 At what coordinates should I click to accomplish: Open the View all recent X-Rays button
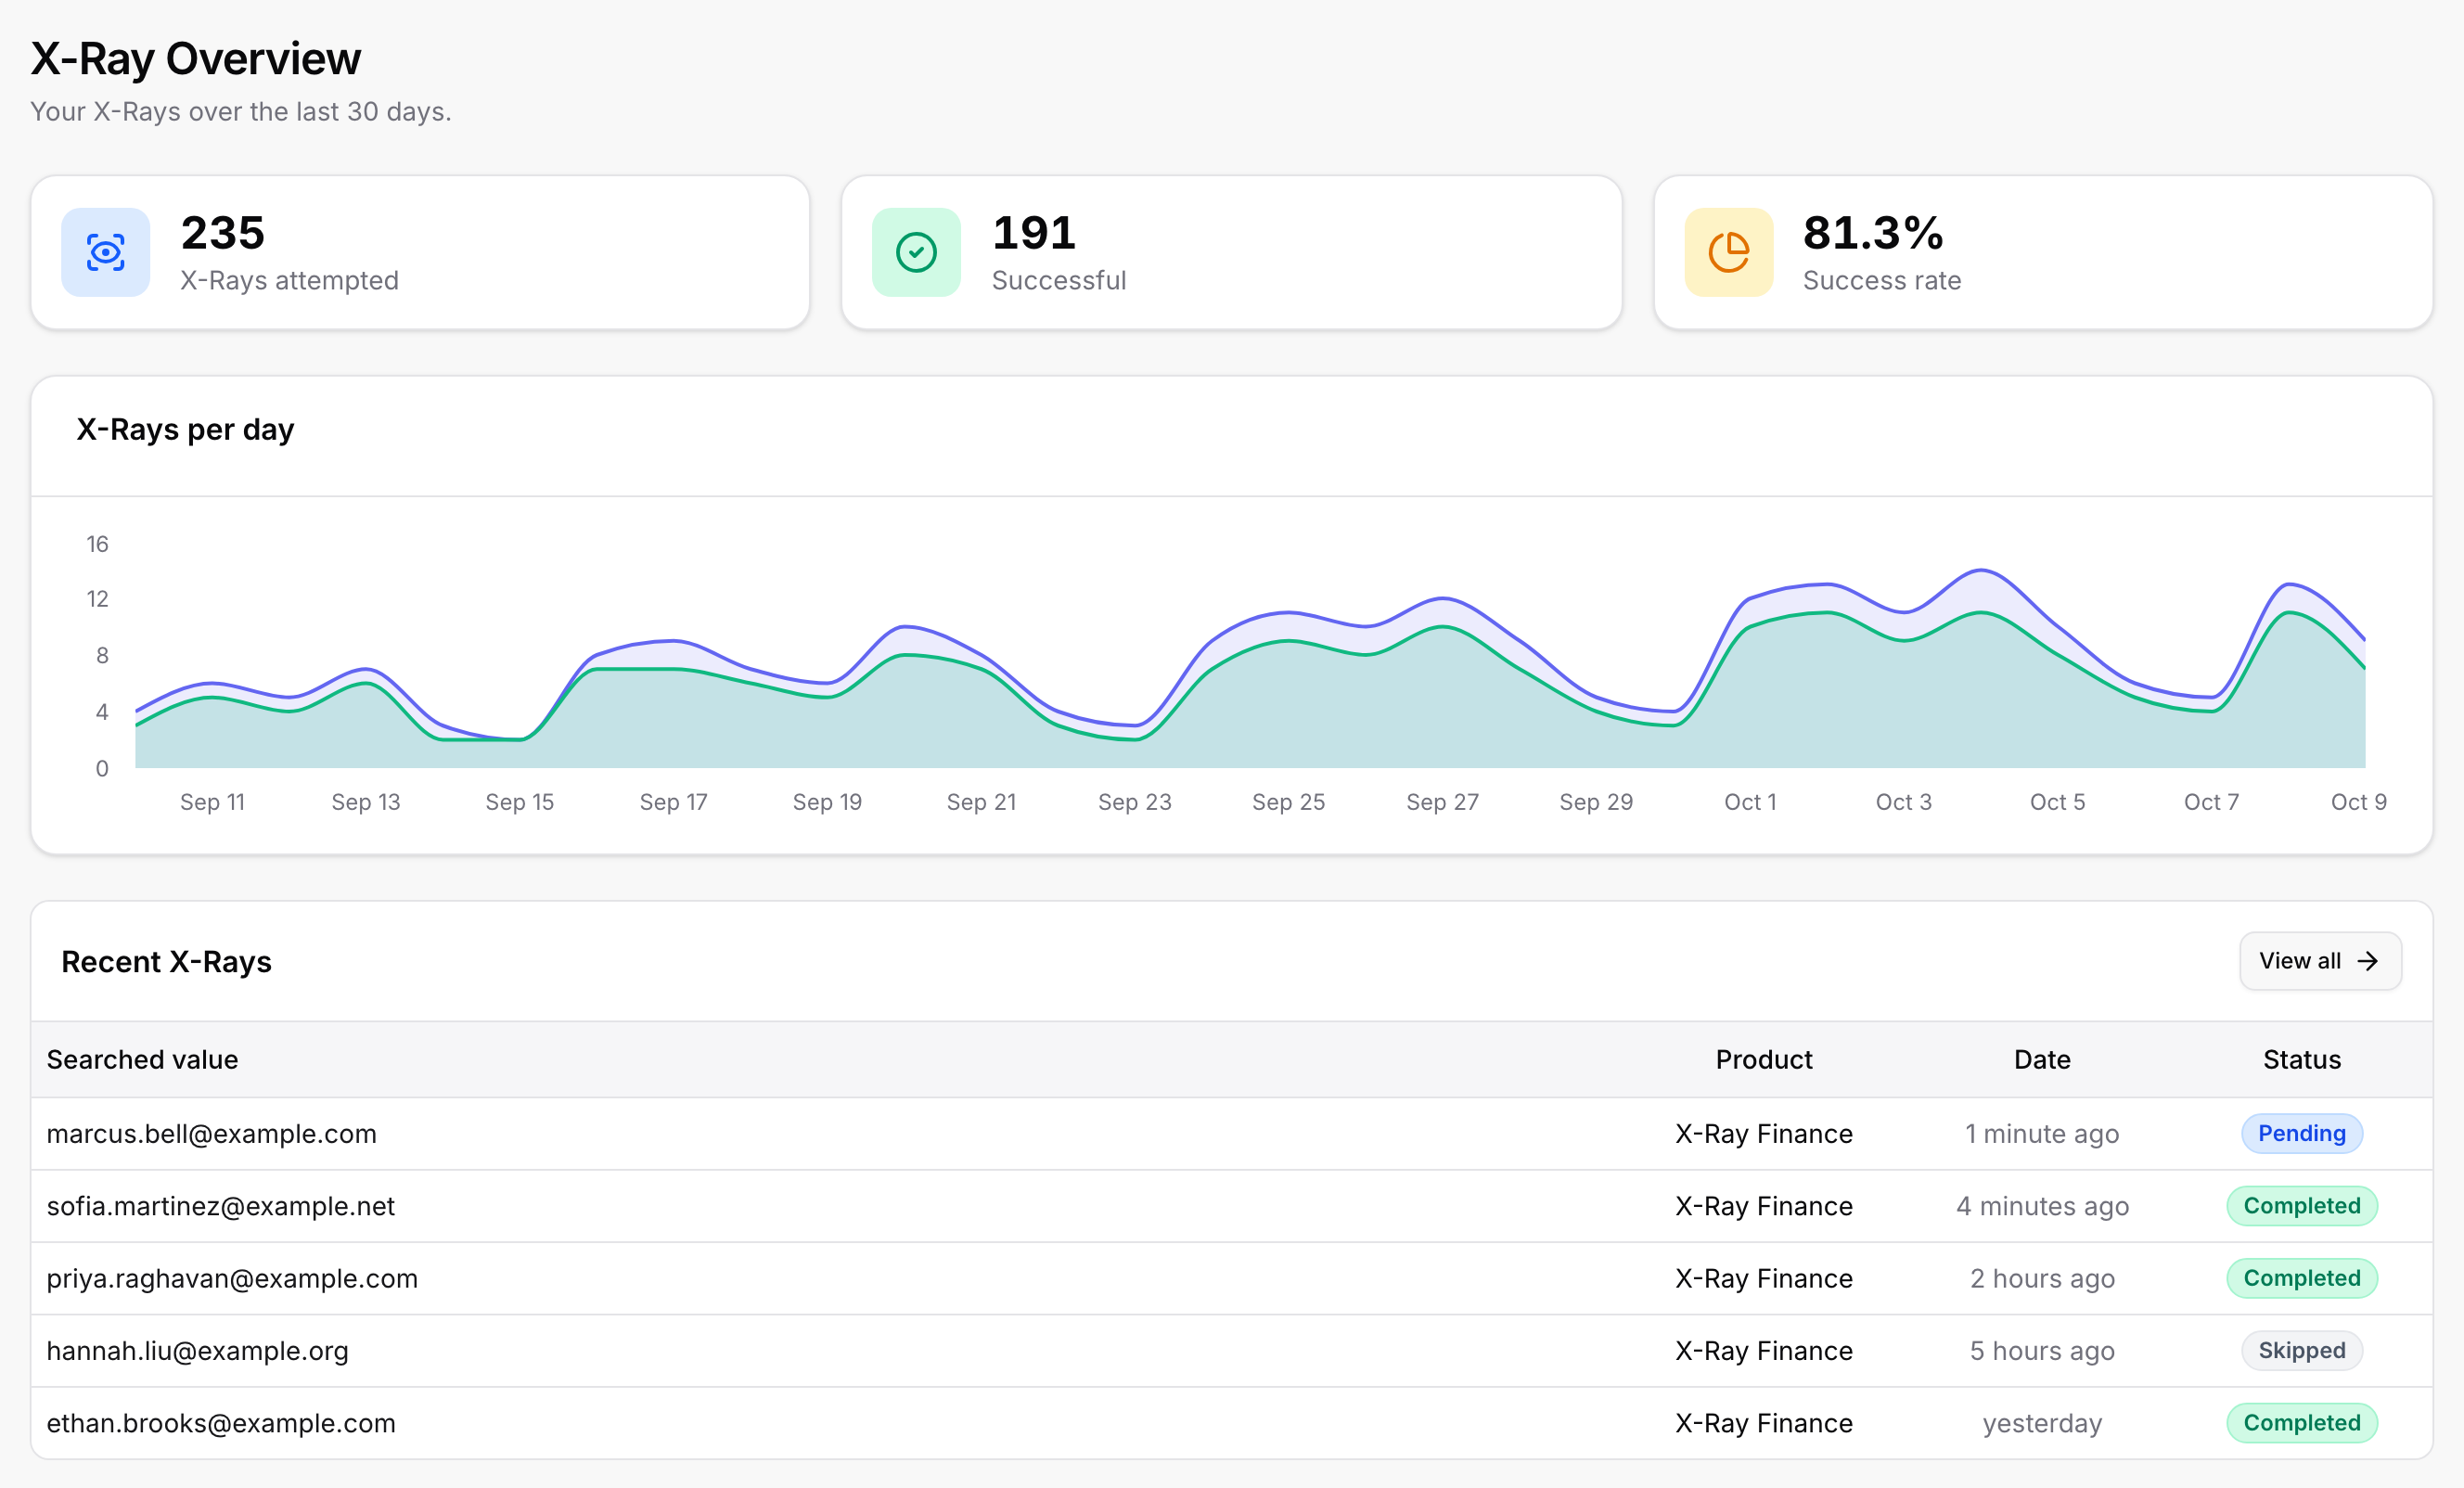pyautogui.click(x=2320, y=961)
